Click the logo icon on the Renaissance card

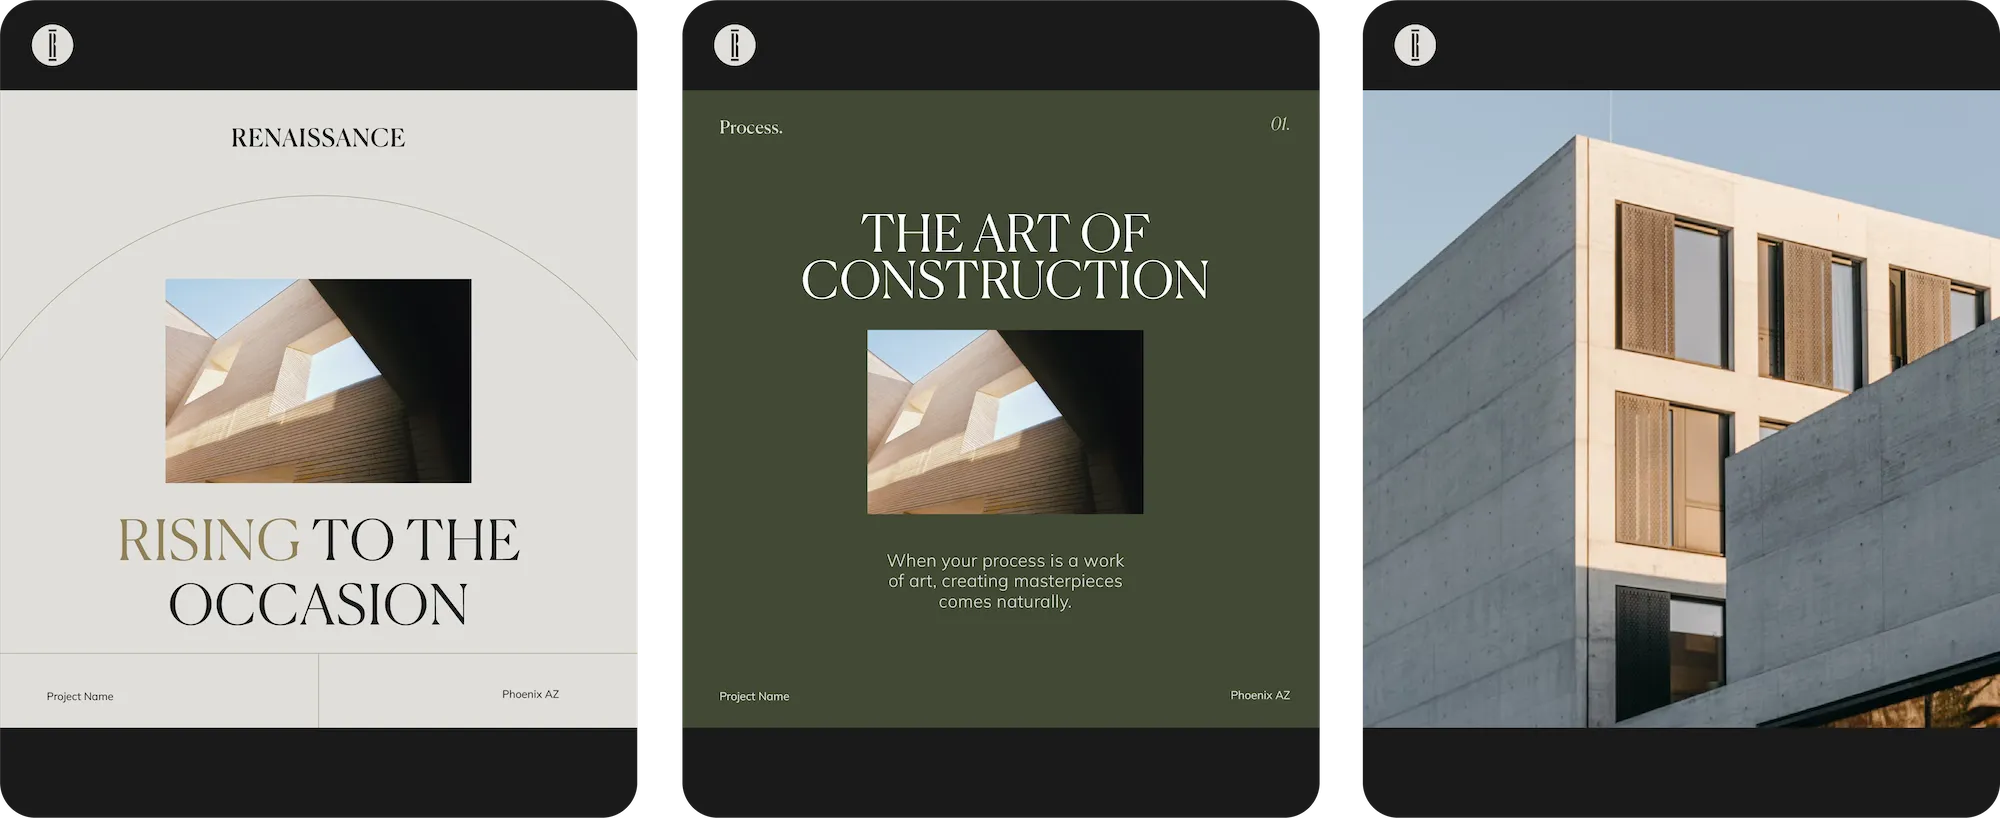pos(53,45)
